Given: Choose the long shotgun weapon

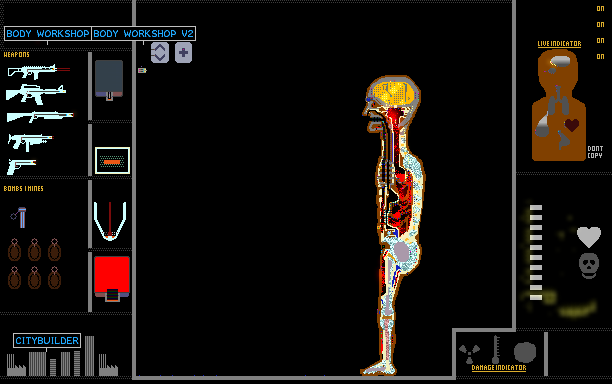Looking at the screenshot, I should coord(40,117).
